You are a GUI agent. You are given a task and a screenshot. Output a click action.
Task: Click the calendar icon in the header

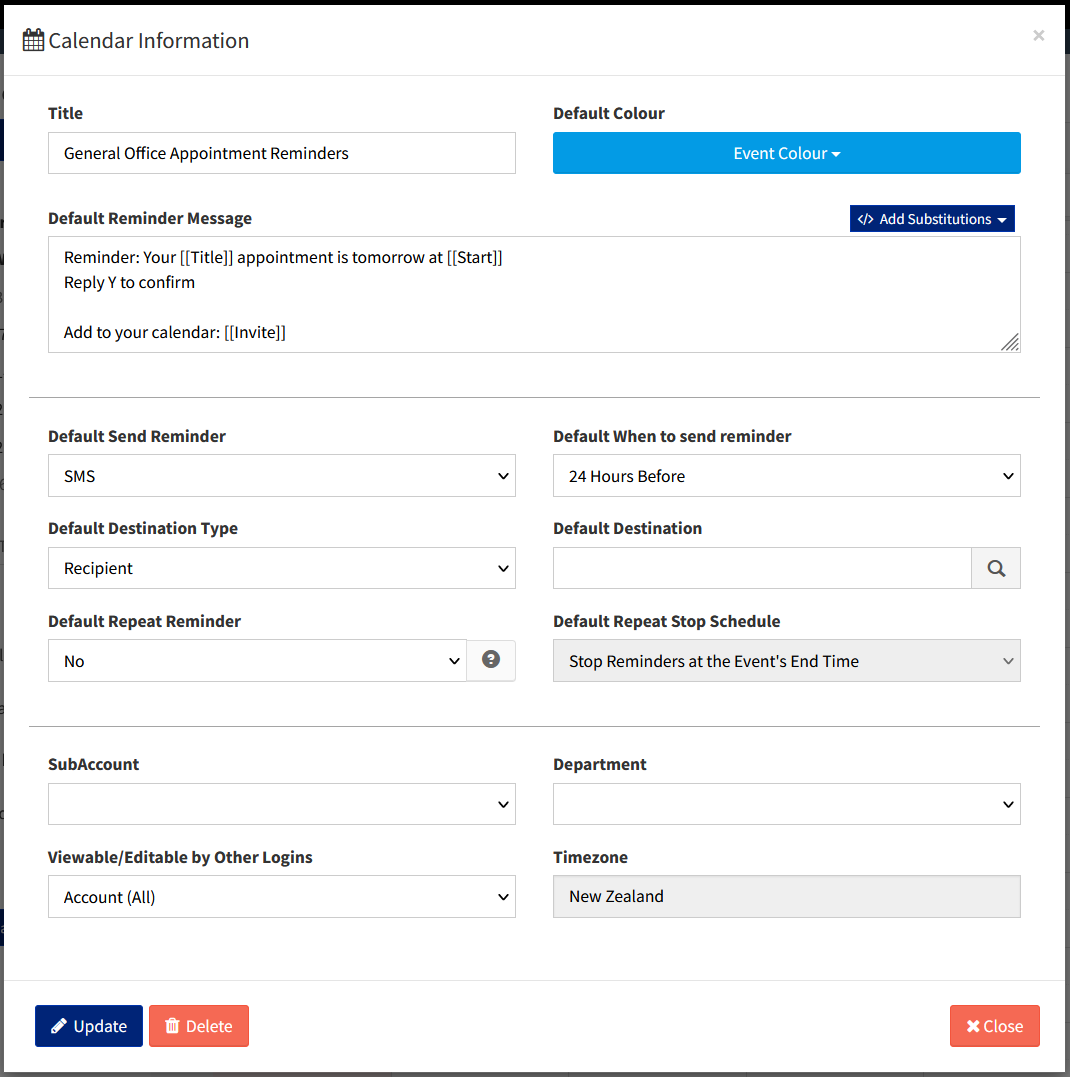click(33, 39)
